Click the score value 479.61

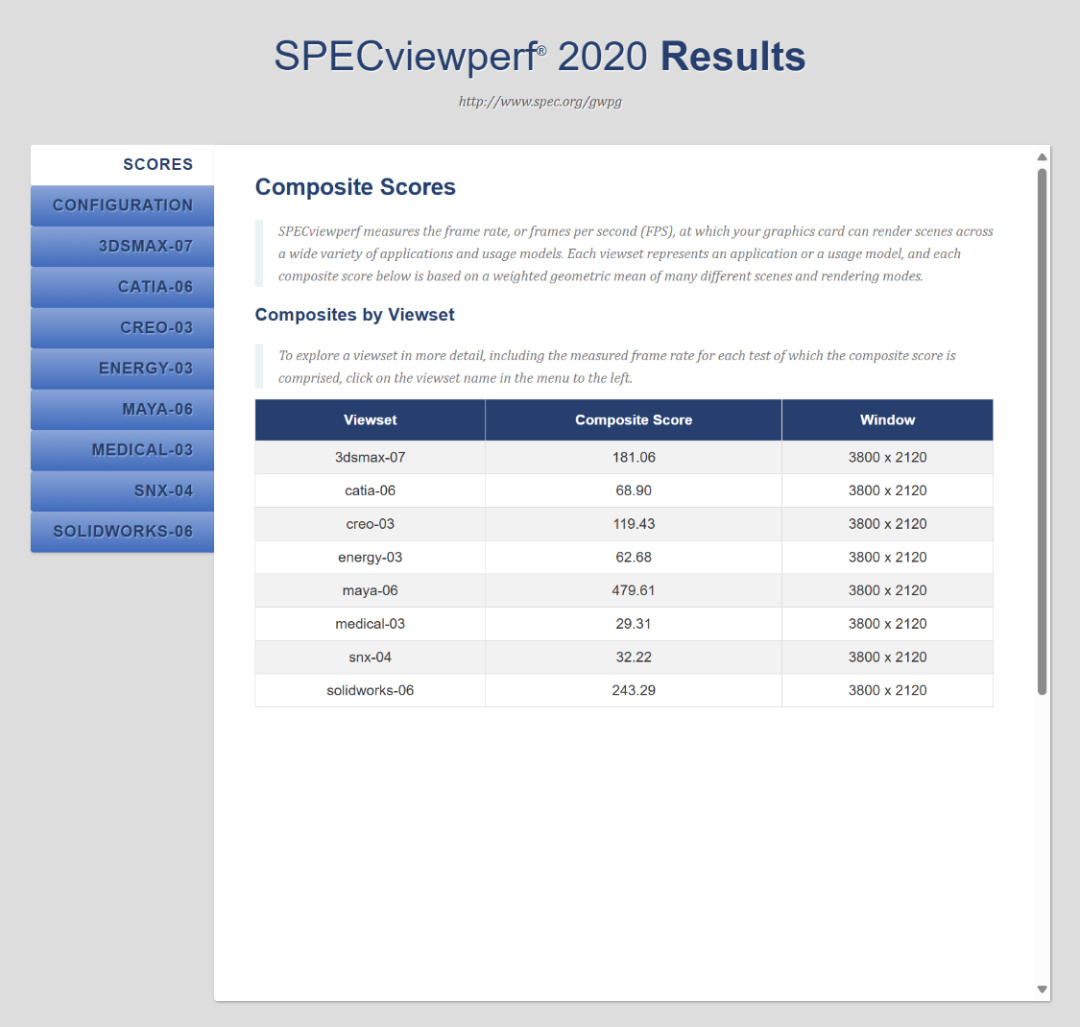click(x=634, y=590)
